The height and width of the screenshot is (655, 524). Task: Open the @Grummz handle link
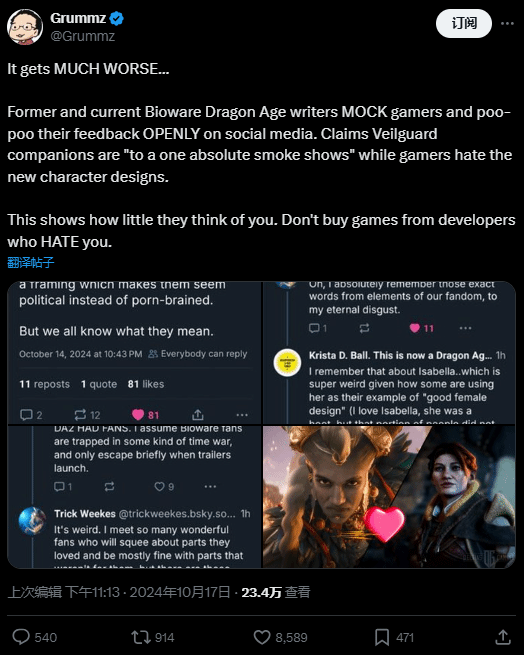[x=83, y=36]
